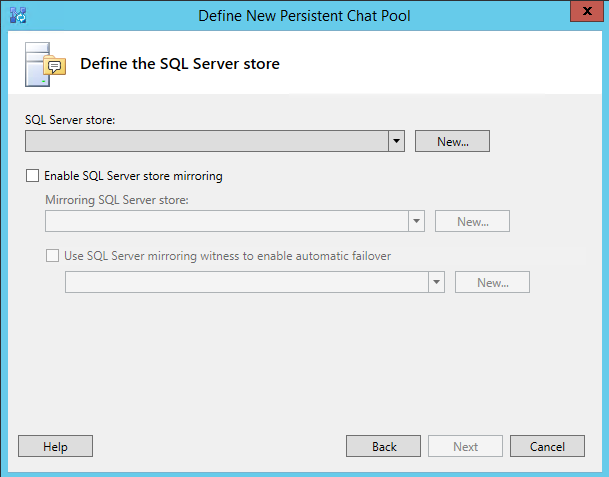Click New beside the mirroring witness field
This screenshot has height=477, width=609.
point(492,282)
